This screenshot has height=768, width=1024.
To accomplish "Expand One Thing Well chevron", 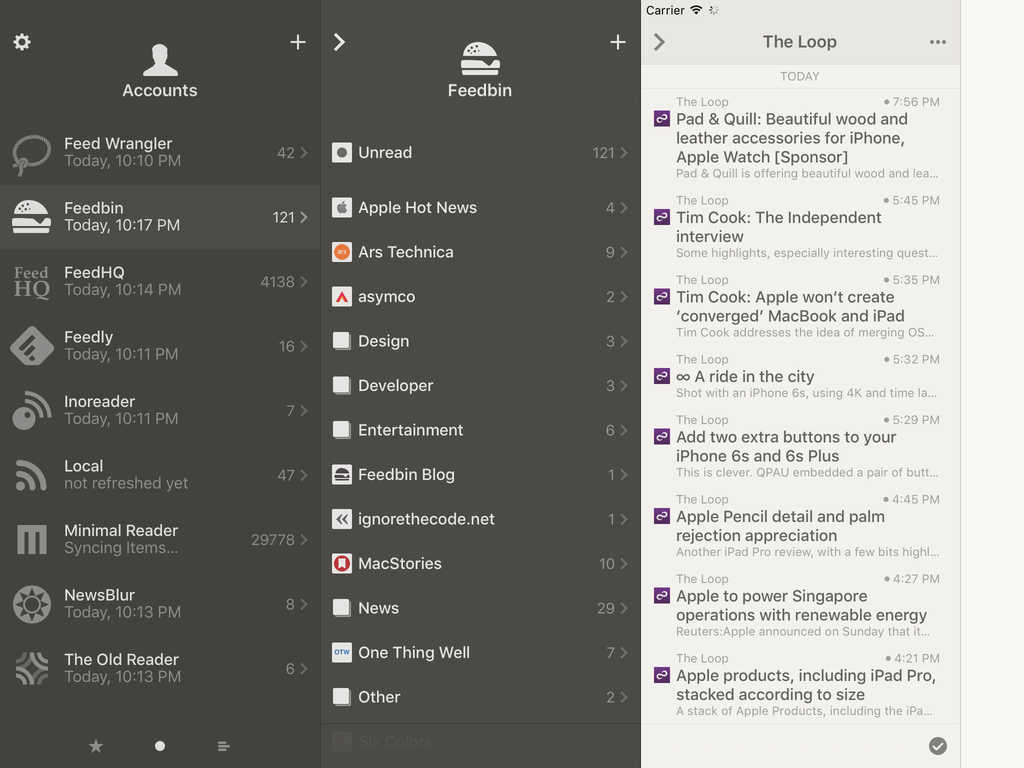I will click(624, 652).
